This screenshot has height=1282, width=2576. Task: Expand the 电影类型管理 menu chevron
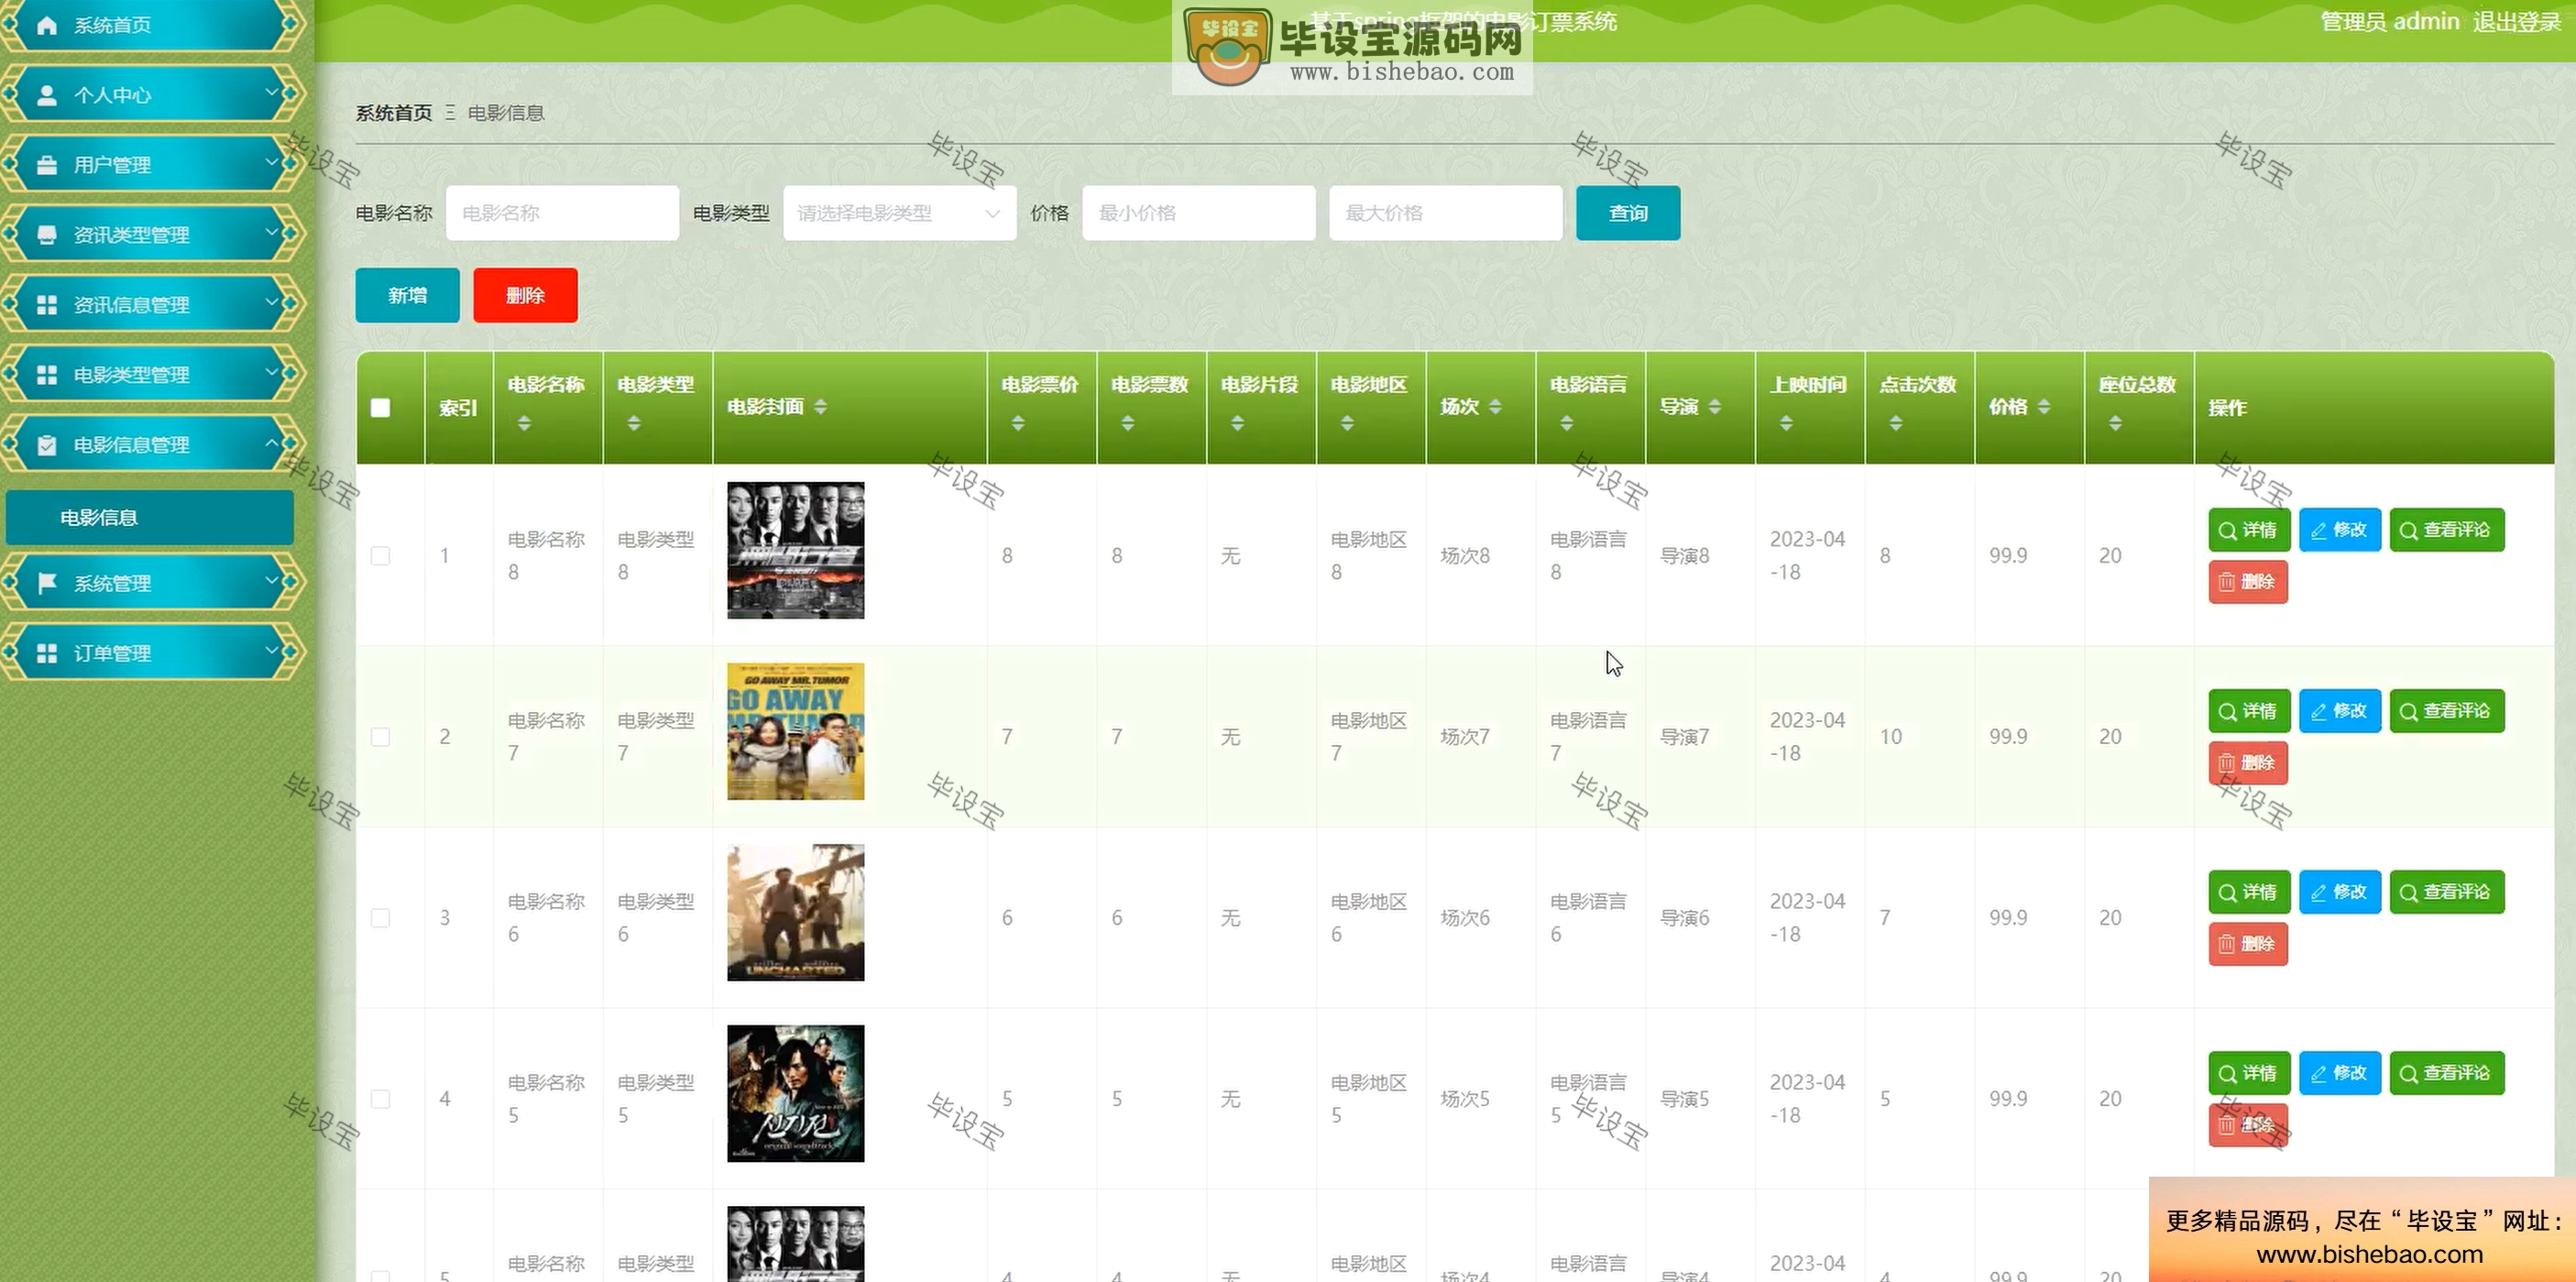271,372
